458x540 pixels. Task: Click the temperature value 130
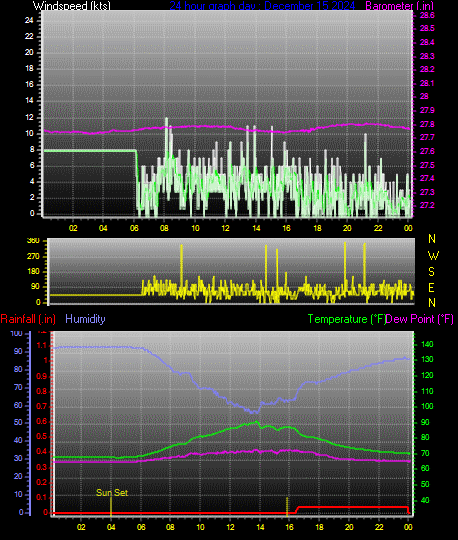427,359
